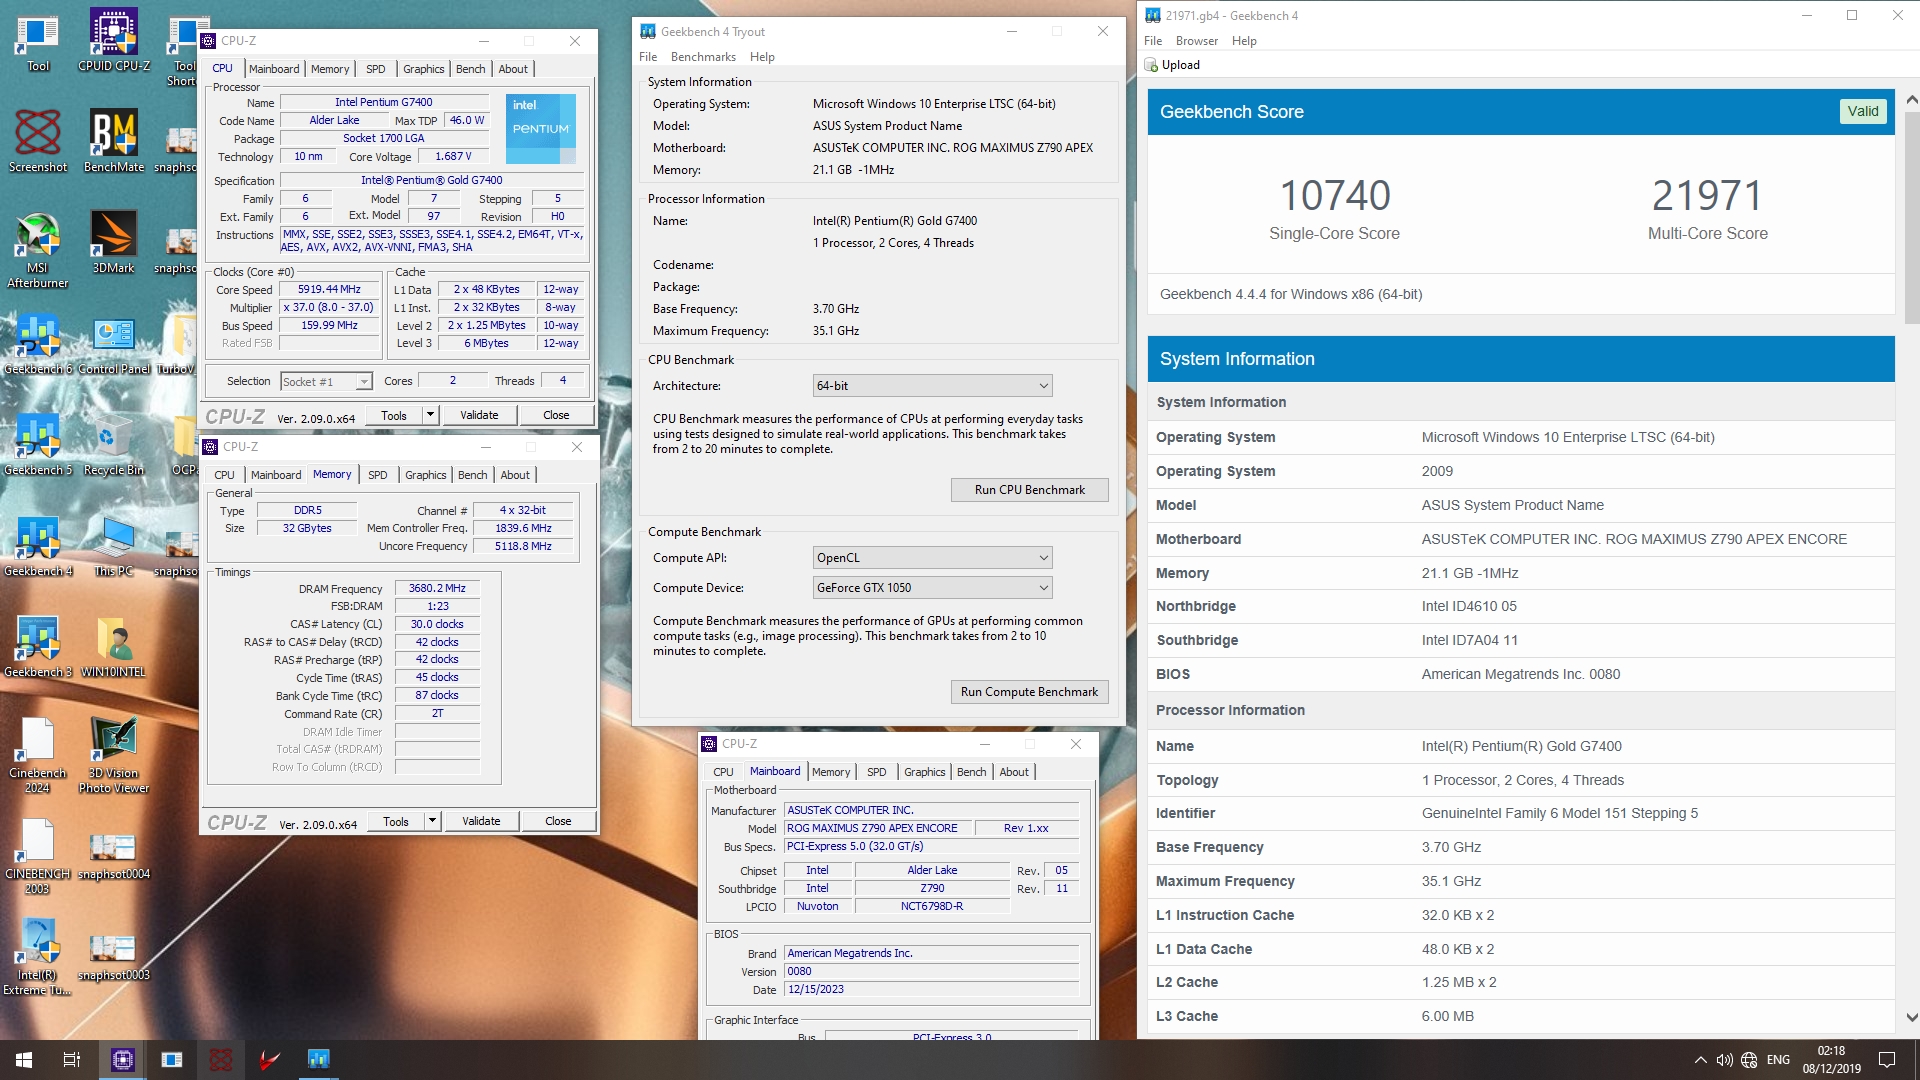Open the Screenshot desktop icon

coord(38,141)
